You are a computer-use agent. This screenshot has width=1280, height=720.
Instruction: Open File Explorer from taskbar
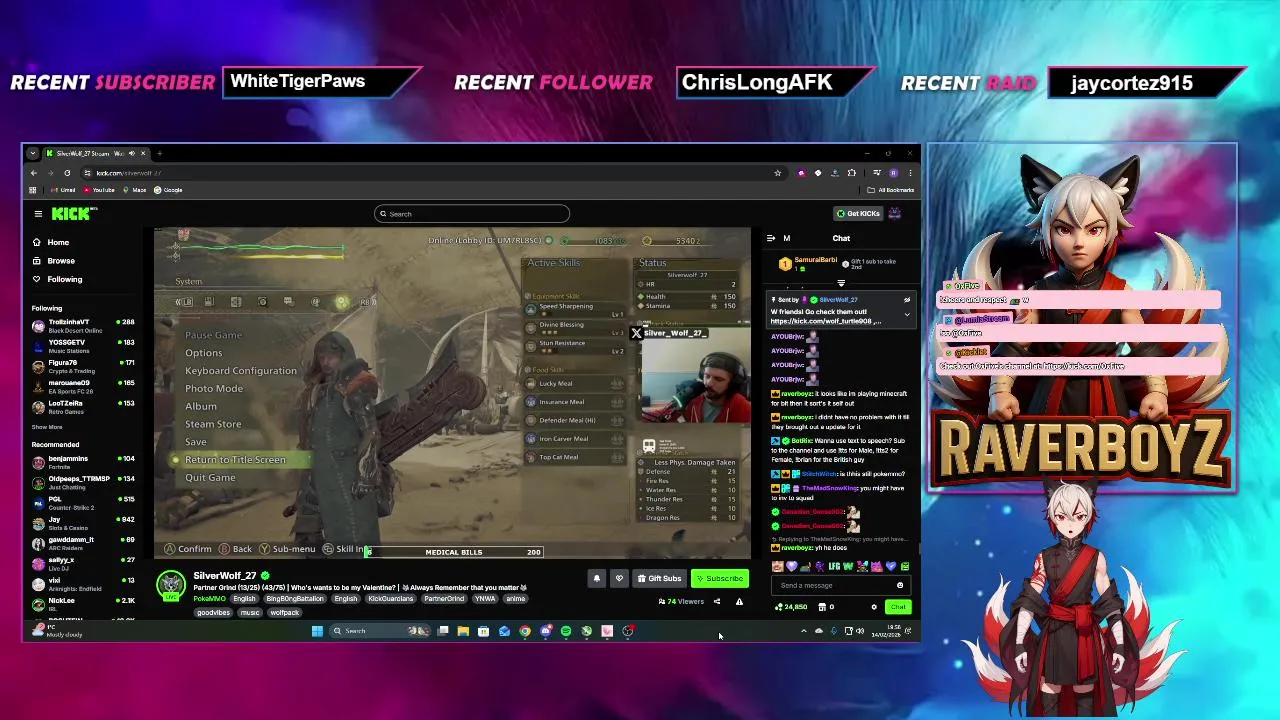coord(463,631)
